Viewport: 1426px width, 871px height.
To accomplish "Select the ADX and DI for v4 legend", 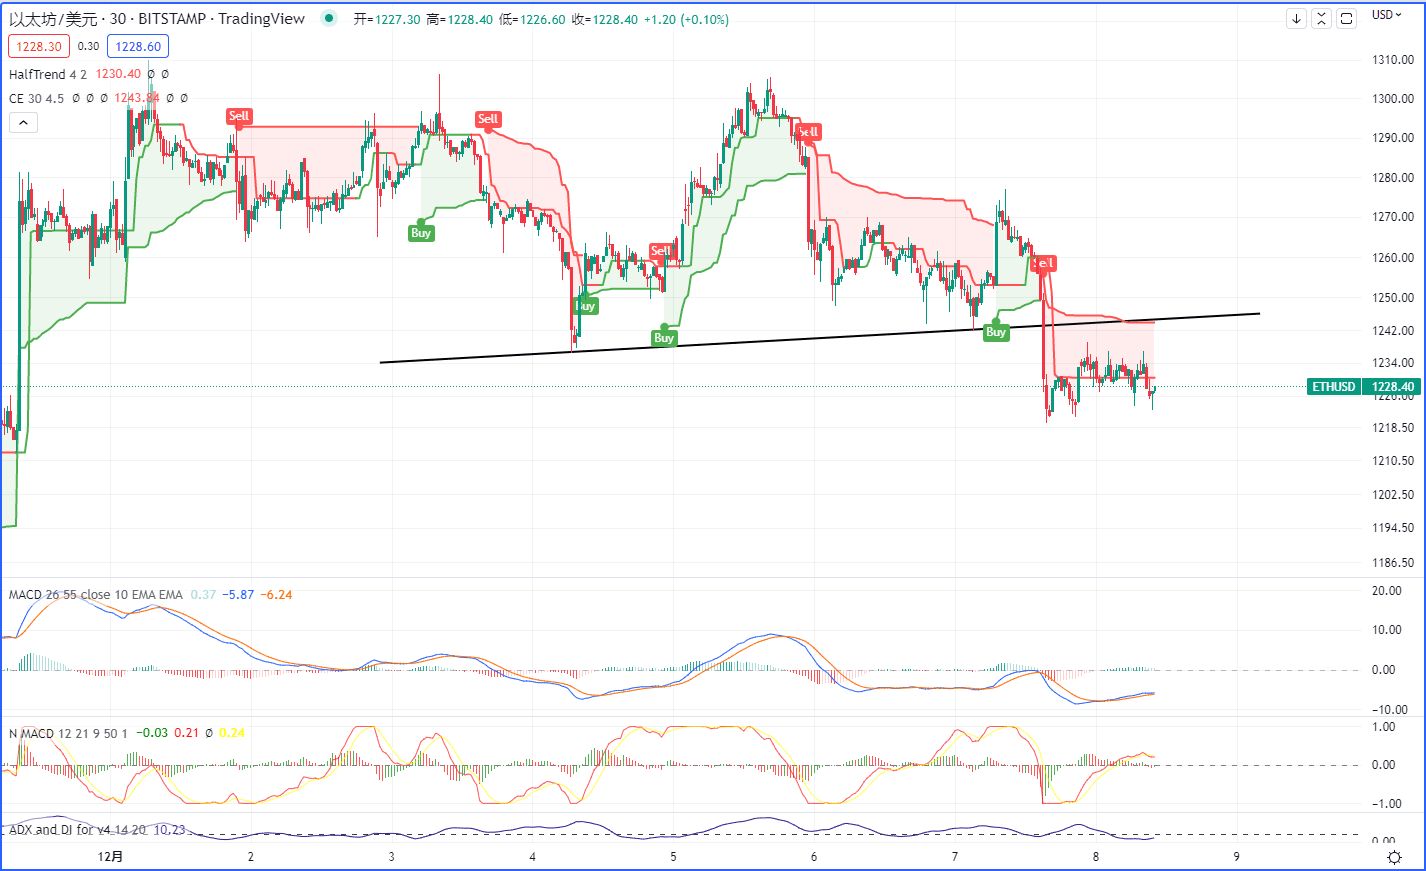I will click(x=78, y=829).
